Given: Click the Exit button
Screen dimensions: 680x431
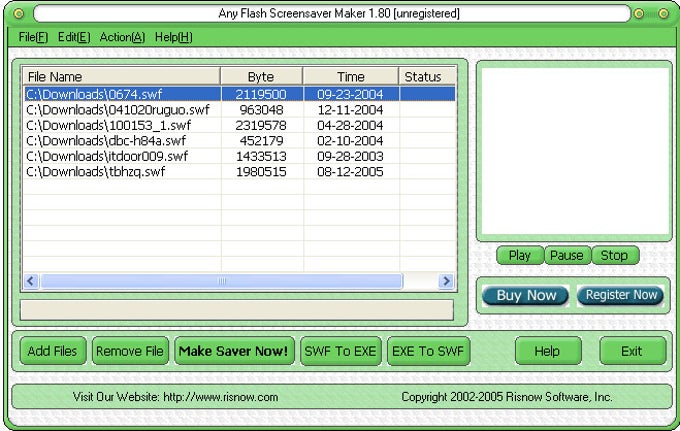Looking at the screenshot, I should 632,351.
